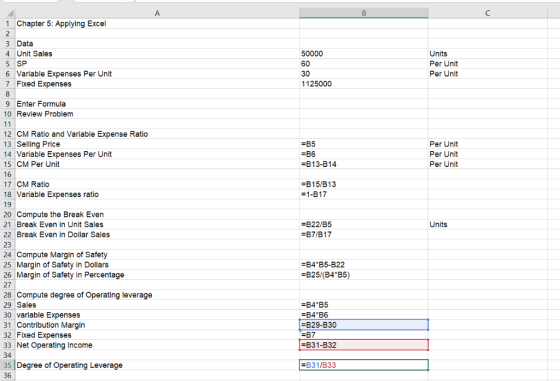
Task: Click the formula cell '=B15/B13'
Action: [364, 184]
